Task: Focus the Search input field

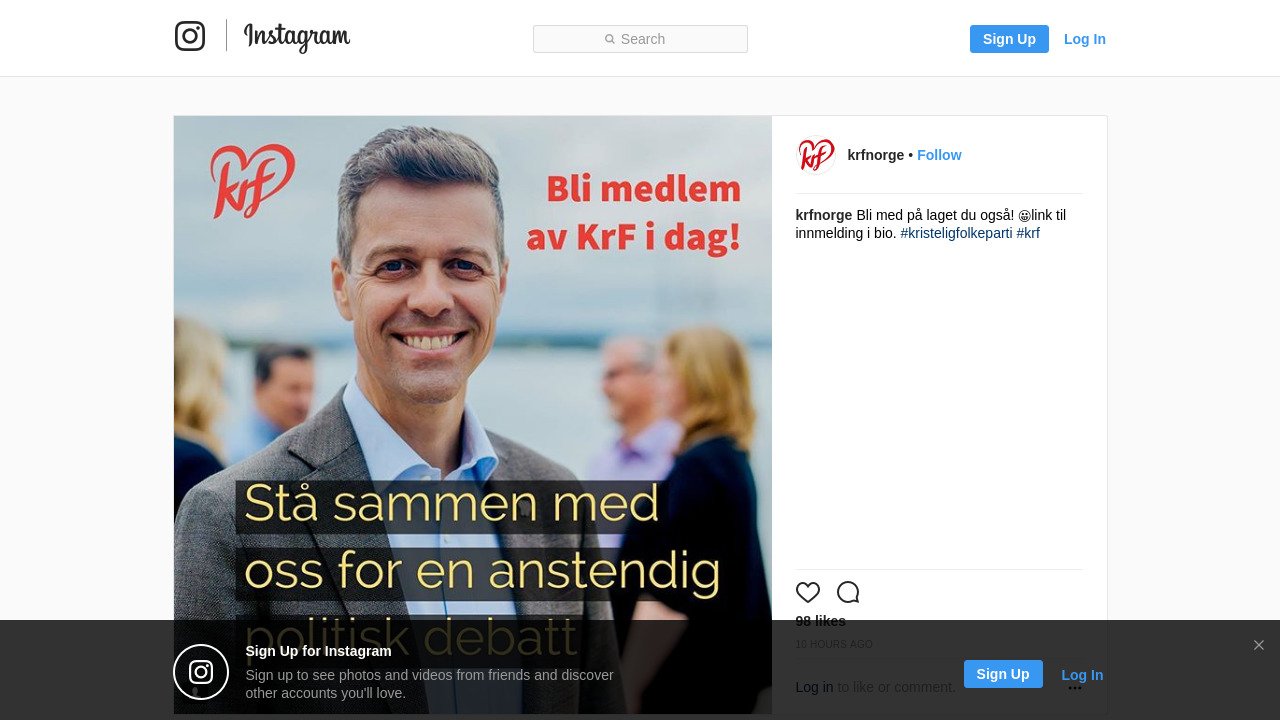Action: click(x=640, y=39)
